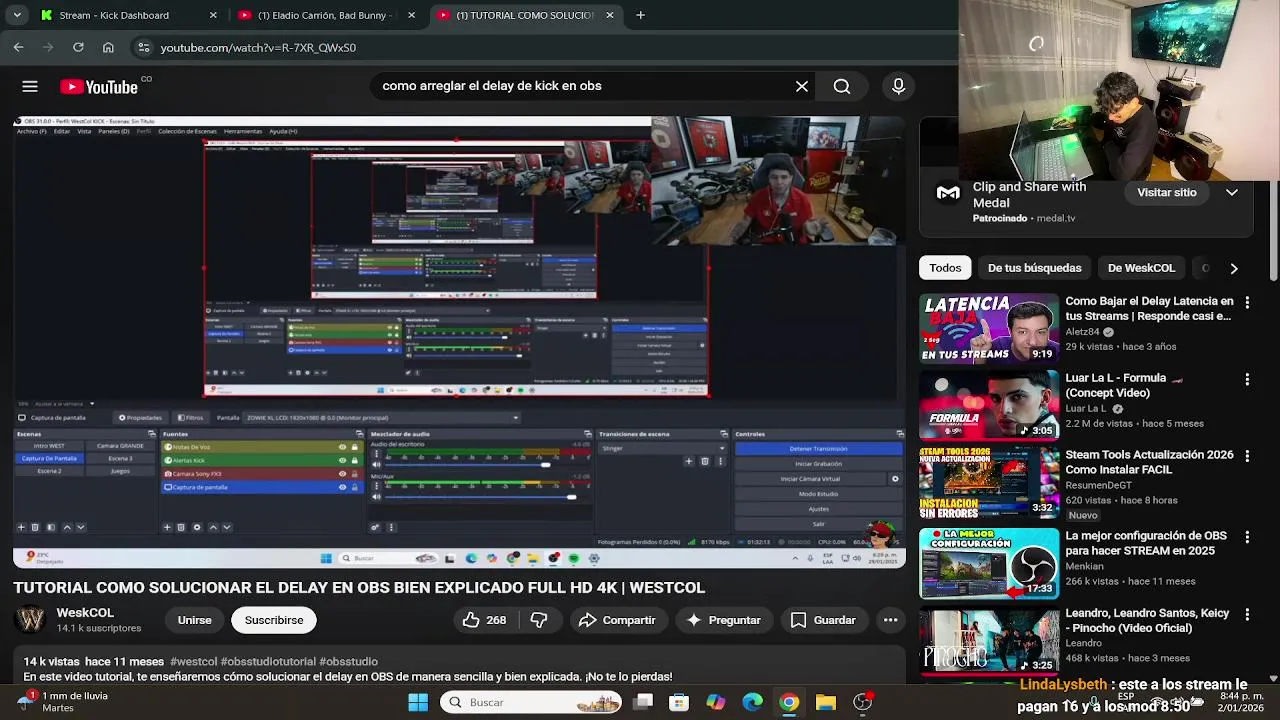Open Chrome home page button
Image resolution: width=1280 pixels, height=720 pixels.
108,47
